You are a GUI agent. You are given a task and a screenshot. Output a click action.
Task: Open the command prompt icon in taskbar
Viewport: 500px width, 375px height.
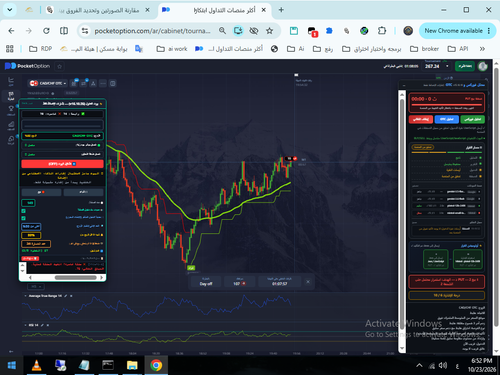click(108, 365)
